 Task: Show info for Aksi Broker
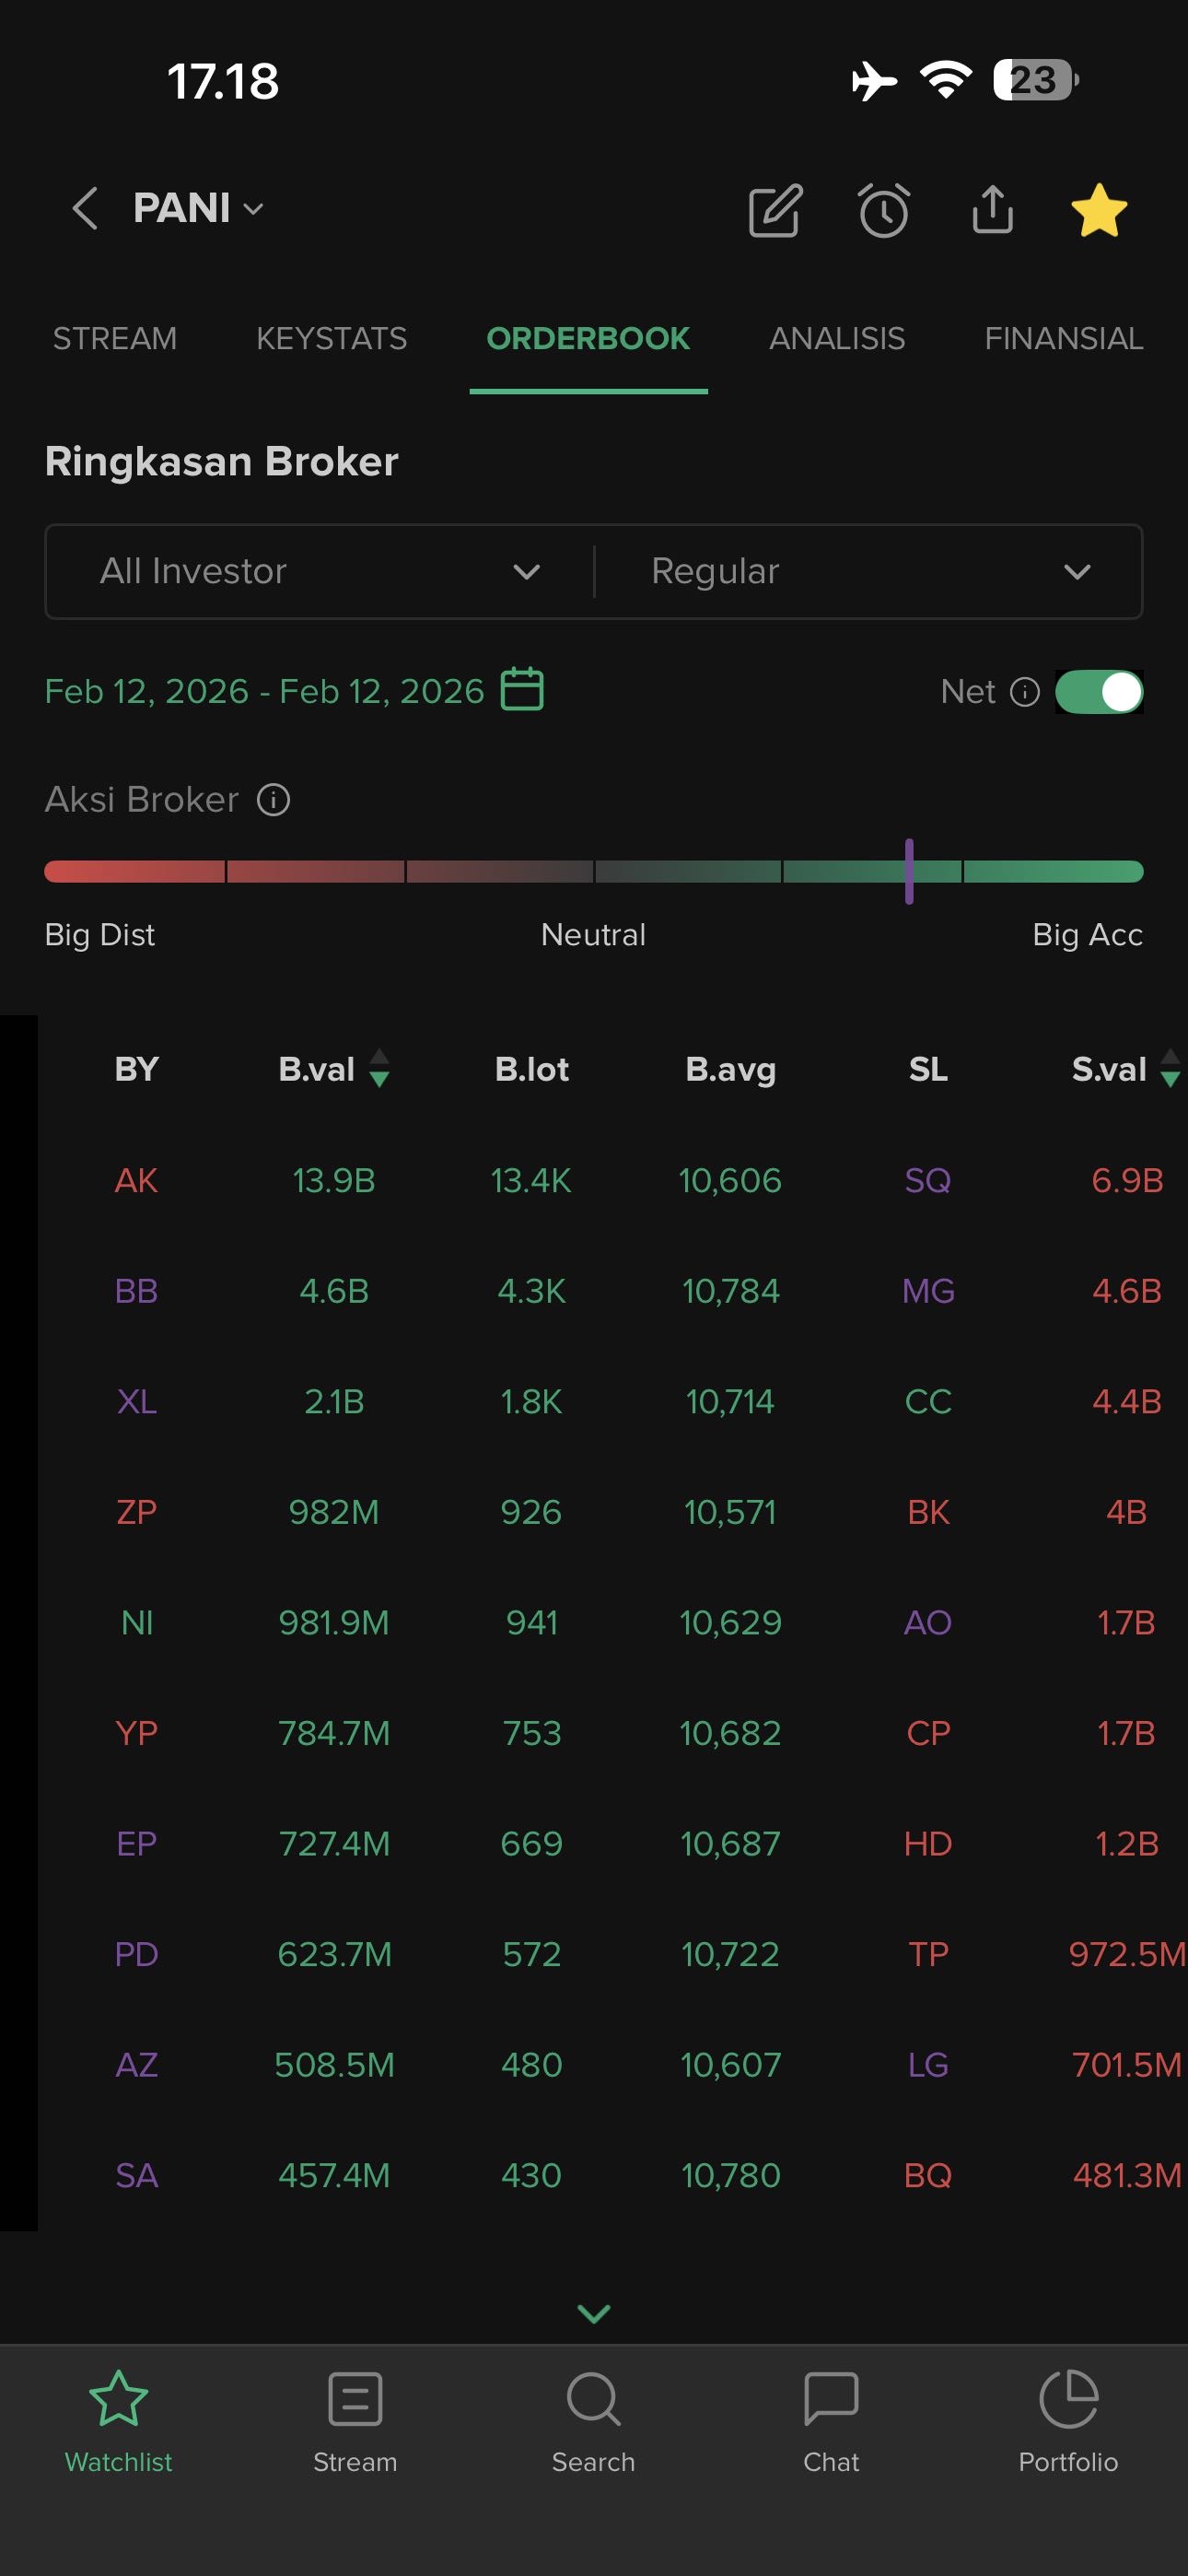pyautogui.click(x=273, y=800)
